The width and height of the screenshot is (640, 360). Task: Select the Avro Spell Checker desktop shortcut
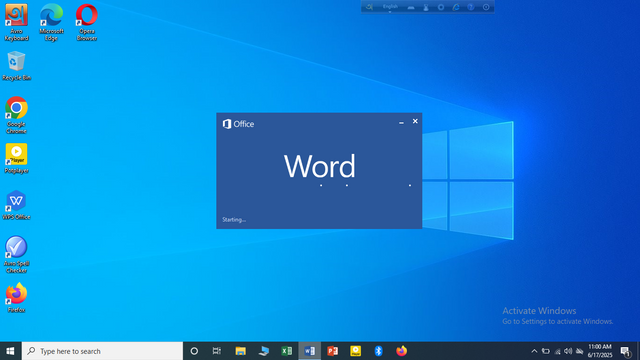(16, 255)
